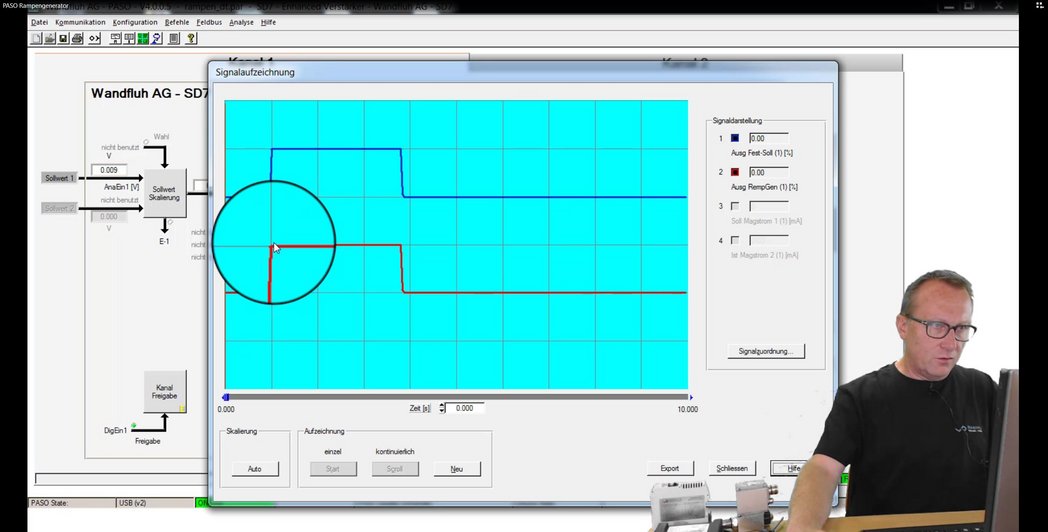1048x532 pixels.
Task: Click the Zeit [s] field showing 0.000
Action: coord(465,408)
